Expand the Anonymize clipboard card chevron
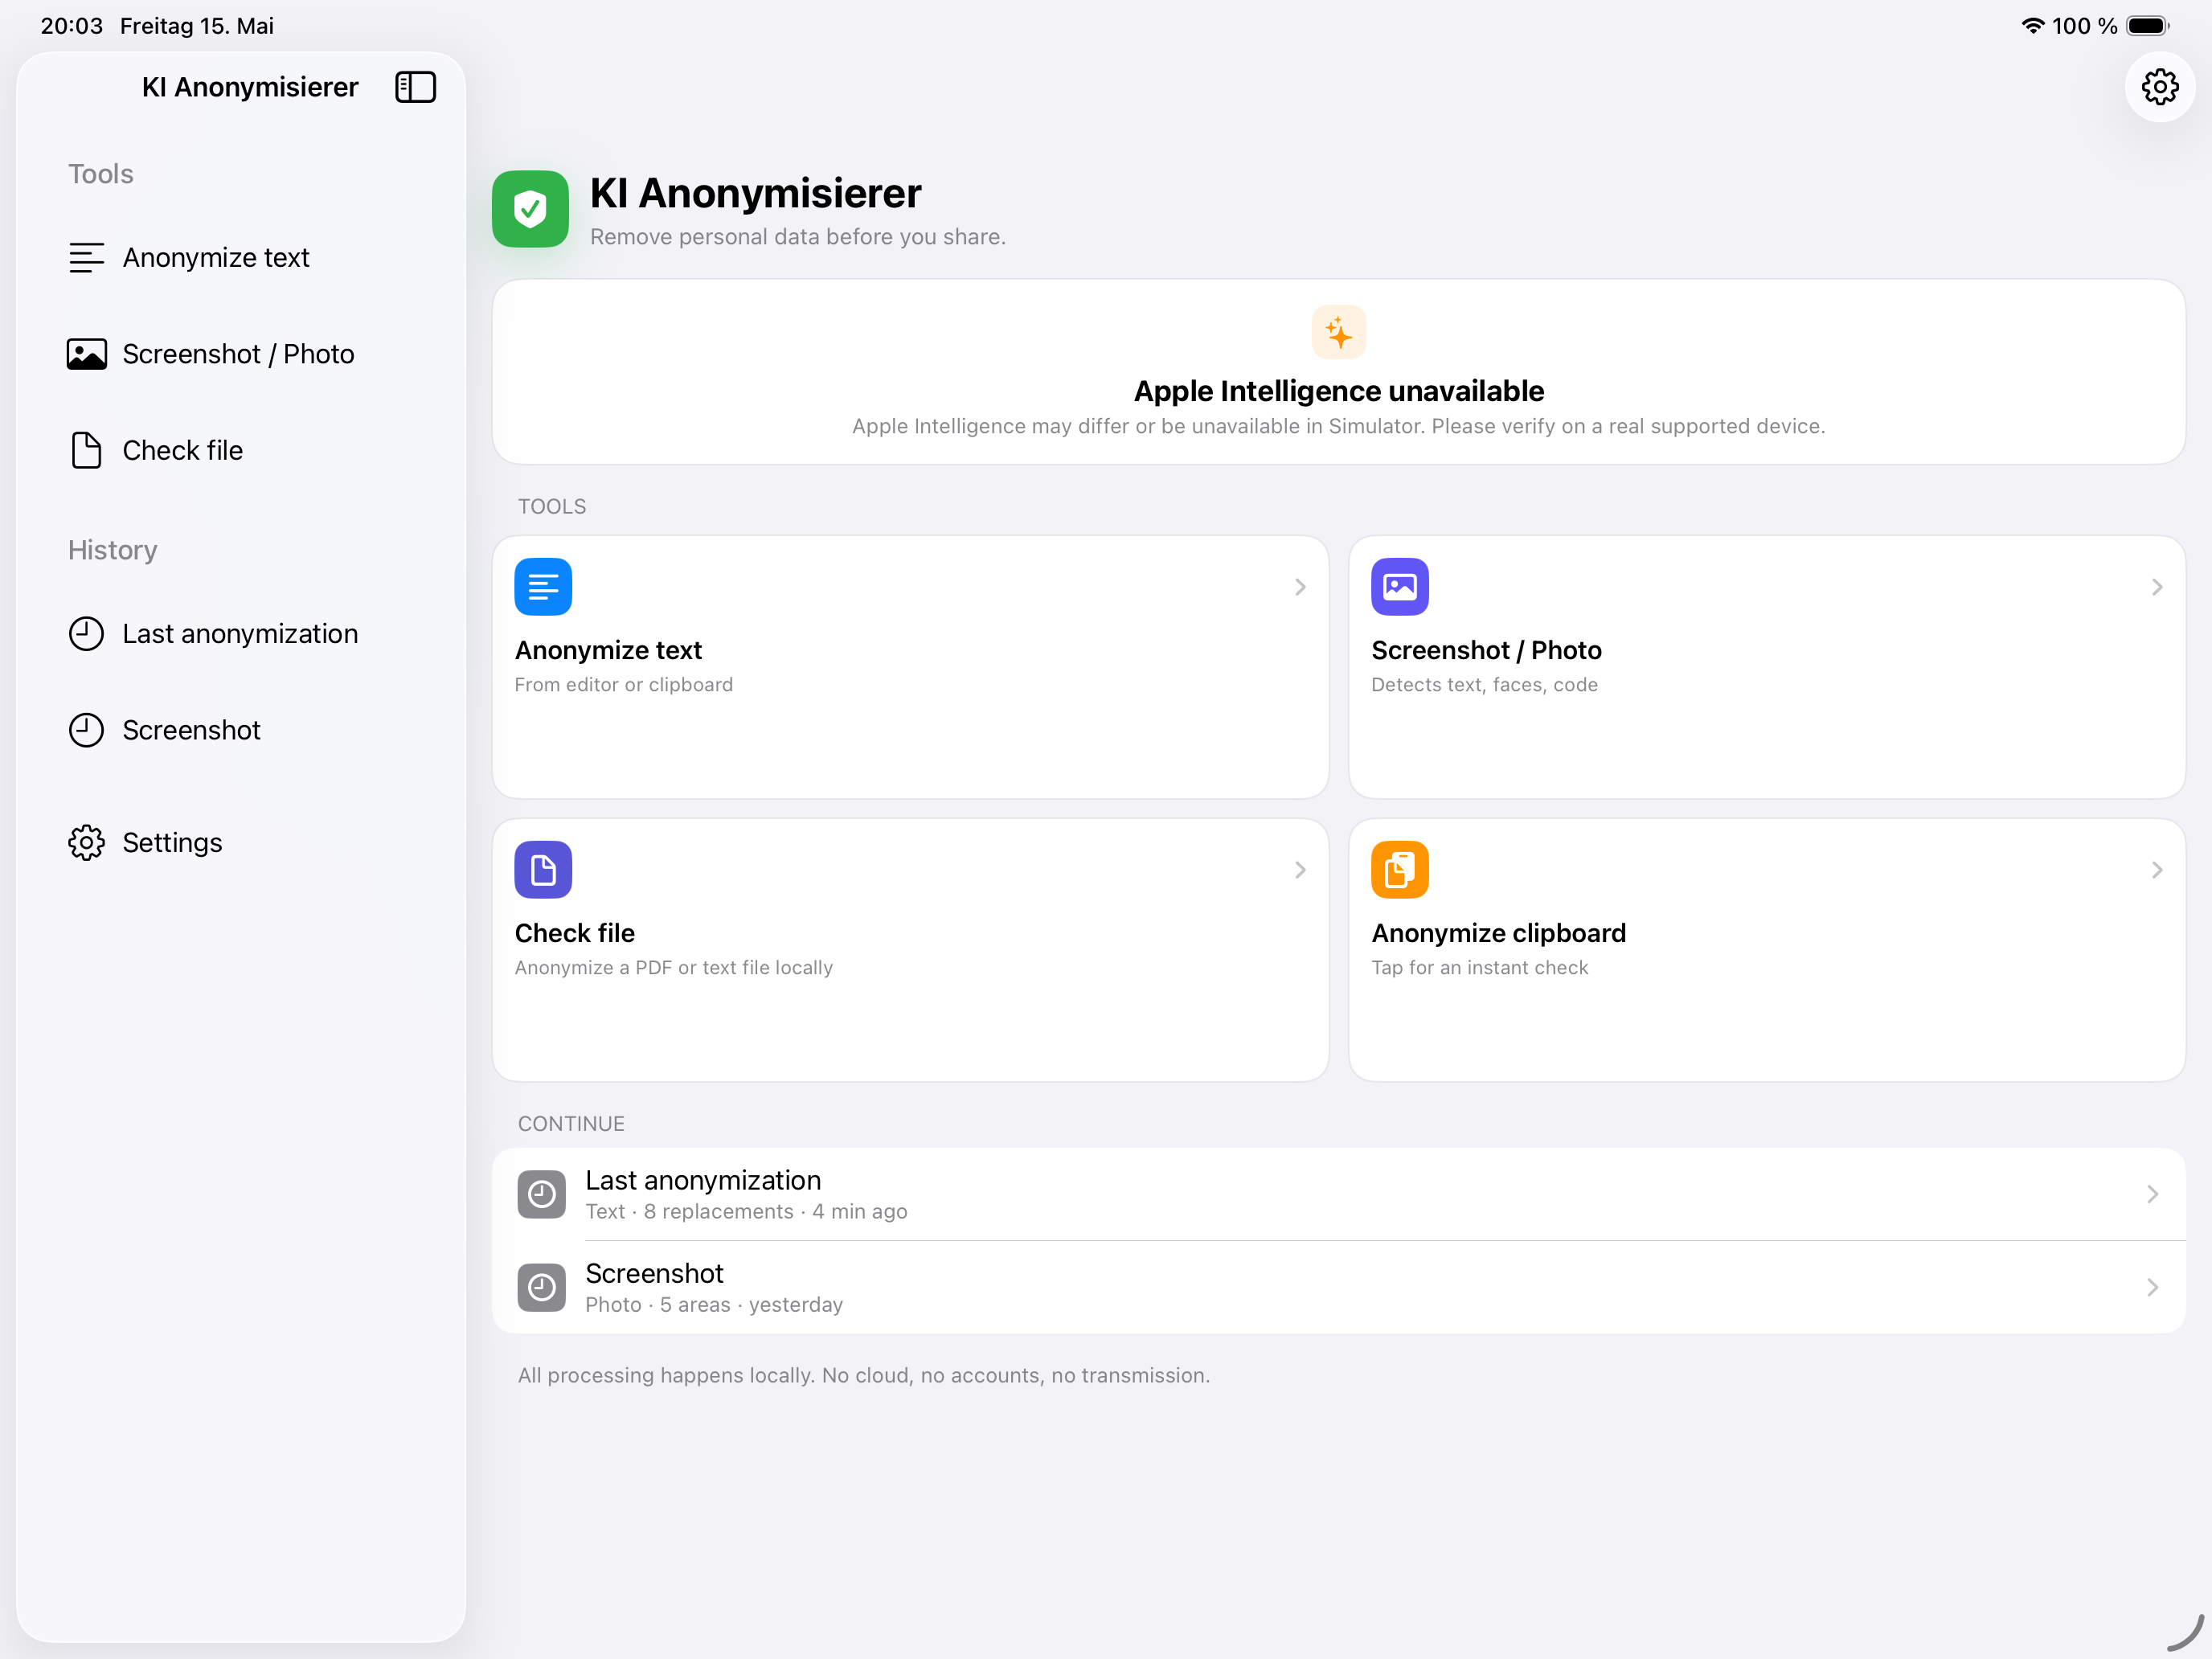Image resolution: width=2212 pixels, height=1659 pixels. 2157,870
